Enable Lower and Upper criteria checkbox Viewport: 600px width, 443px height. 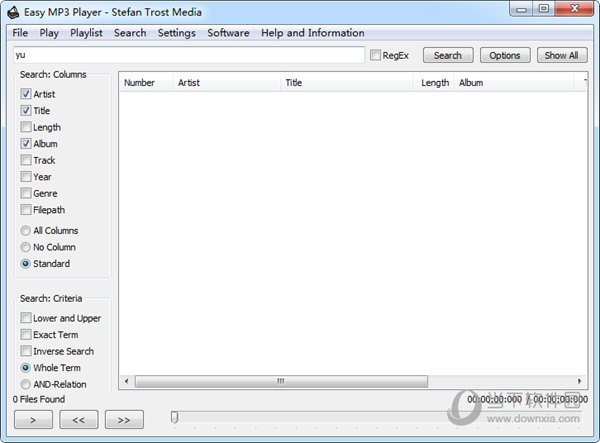pyautogui.click(x=26, y=318)
